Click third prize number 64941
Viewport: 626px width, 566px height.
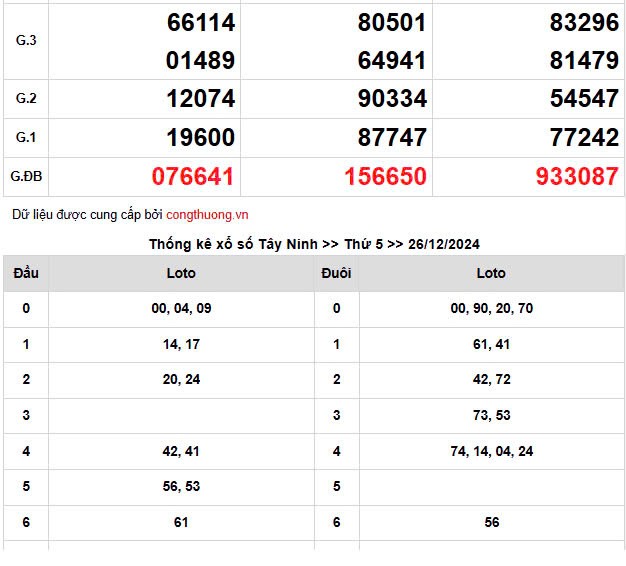[x=392, y=60]
